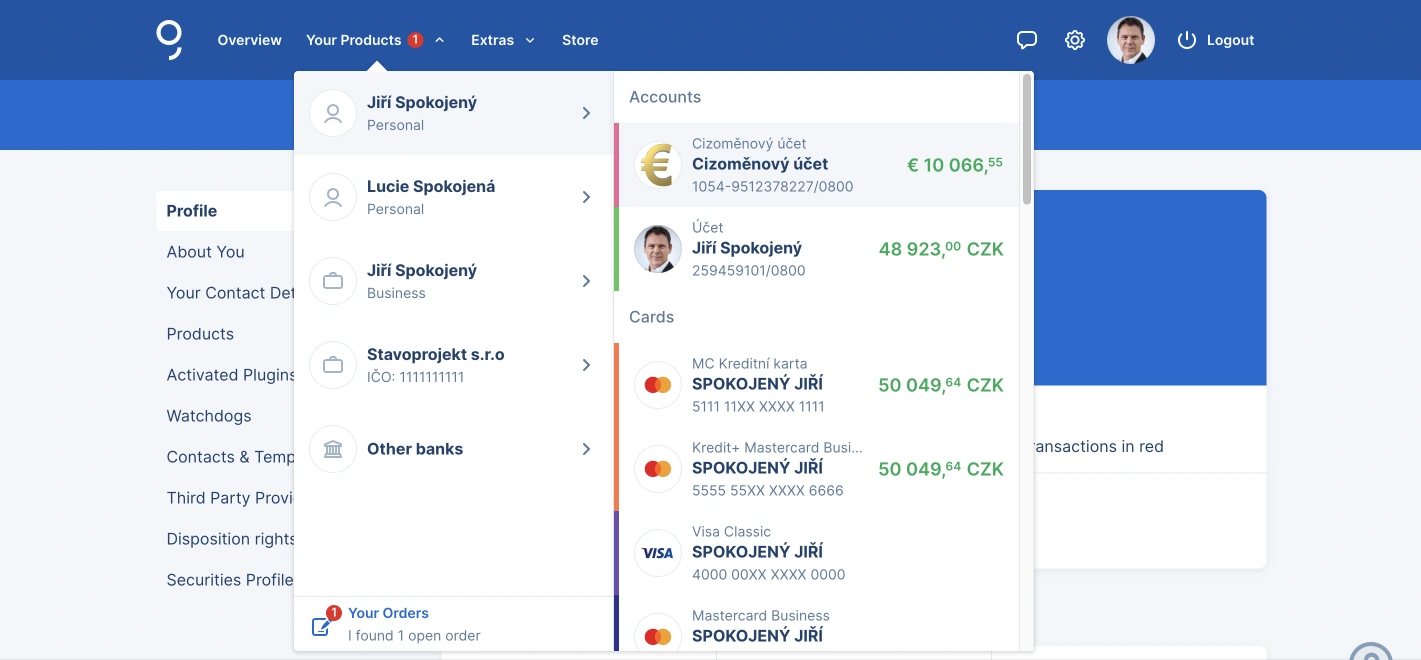Open the Store menu item
The height and width of the screenshot is (660, 1421).
click(x=580, y=40)
